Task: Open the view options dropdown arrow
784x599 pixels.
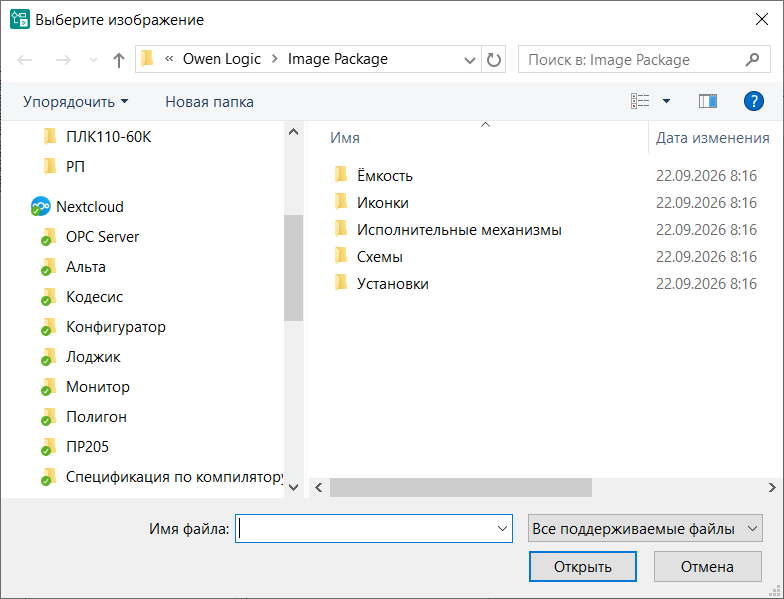Action: (x=666, y=102)
